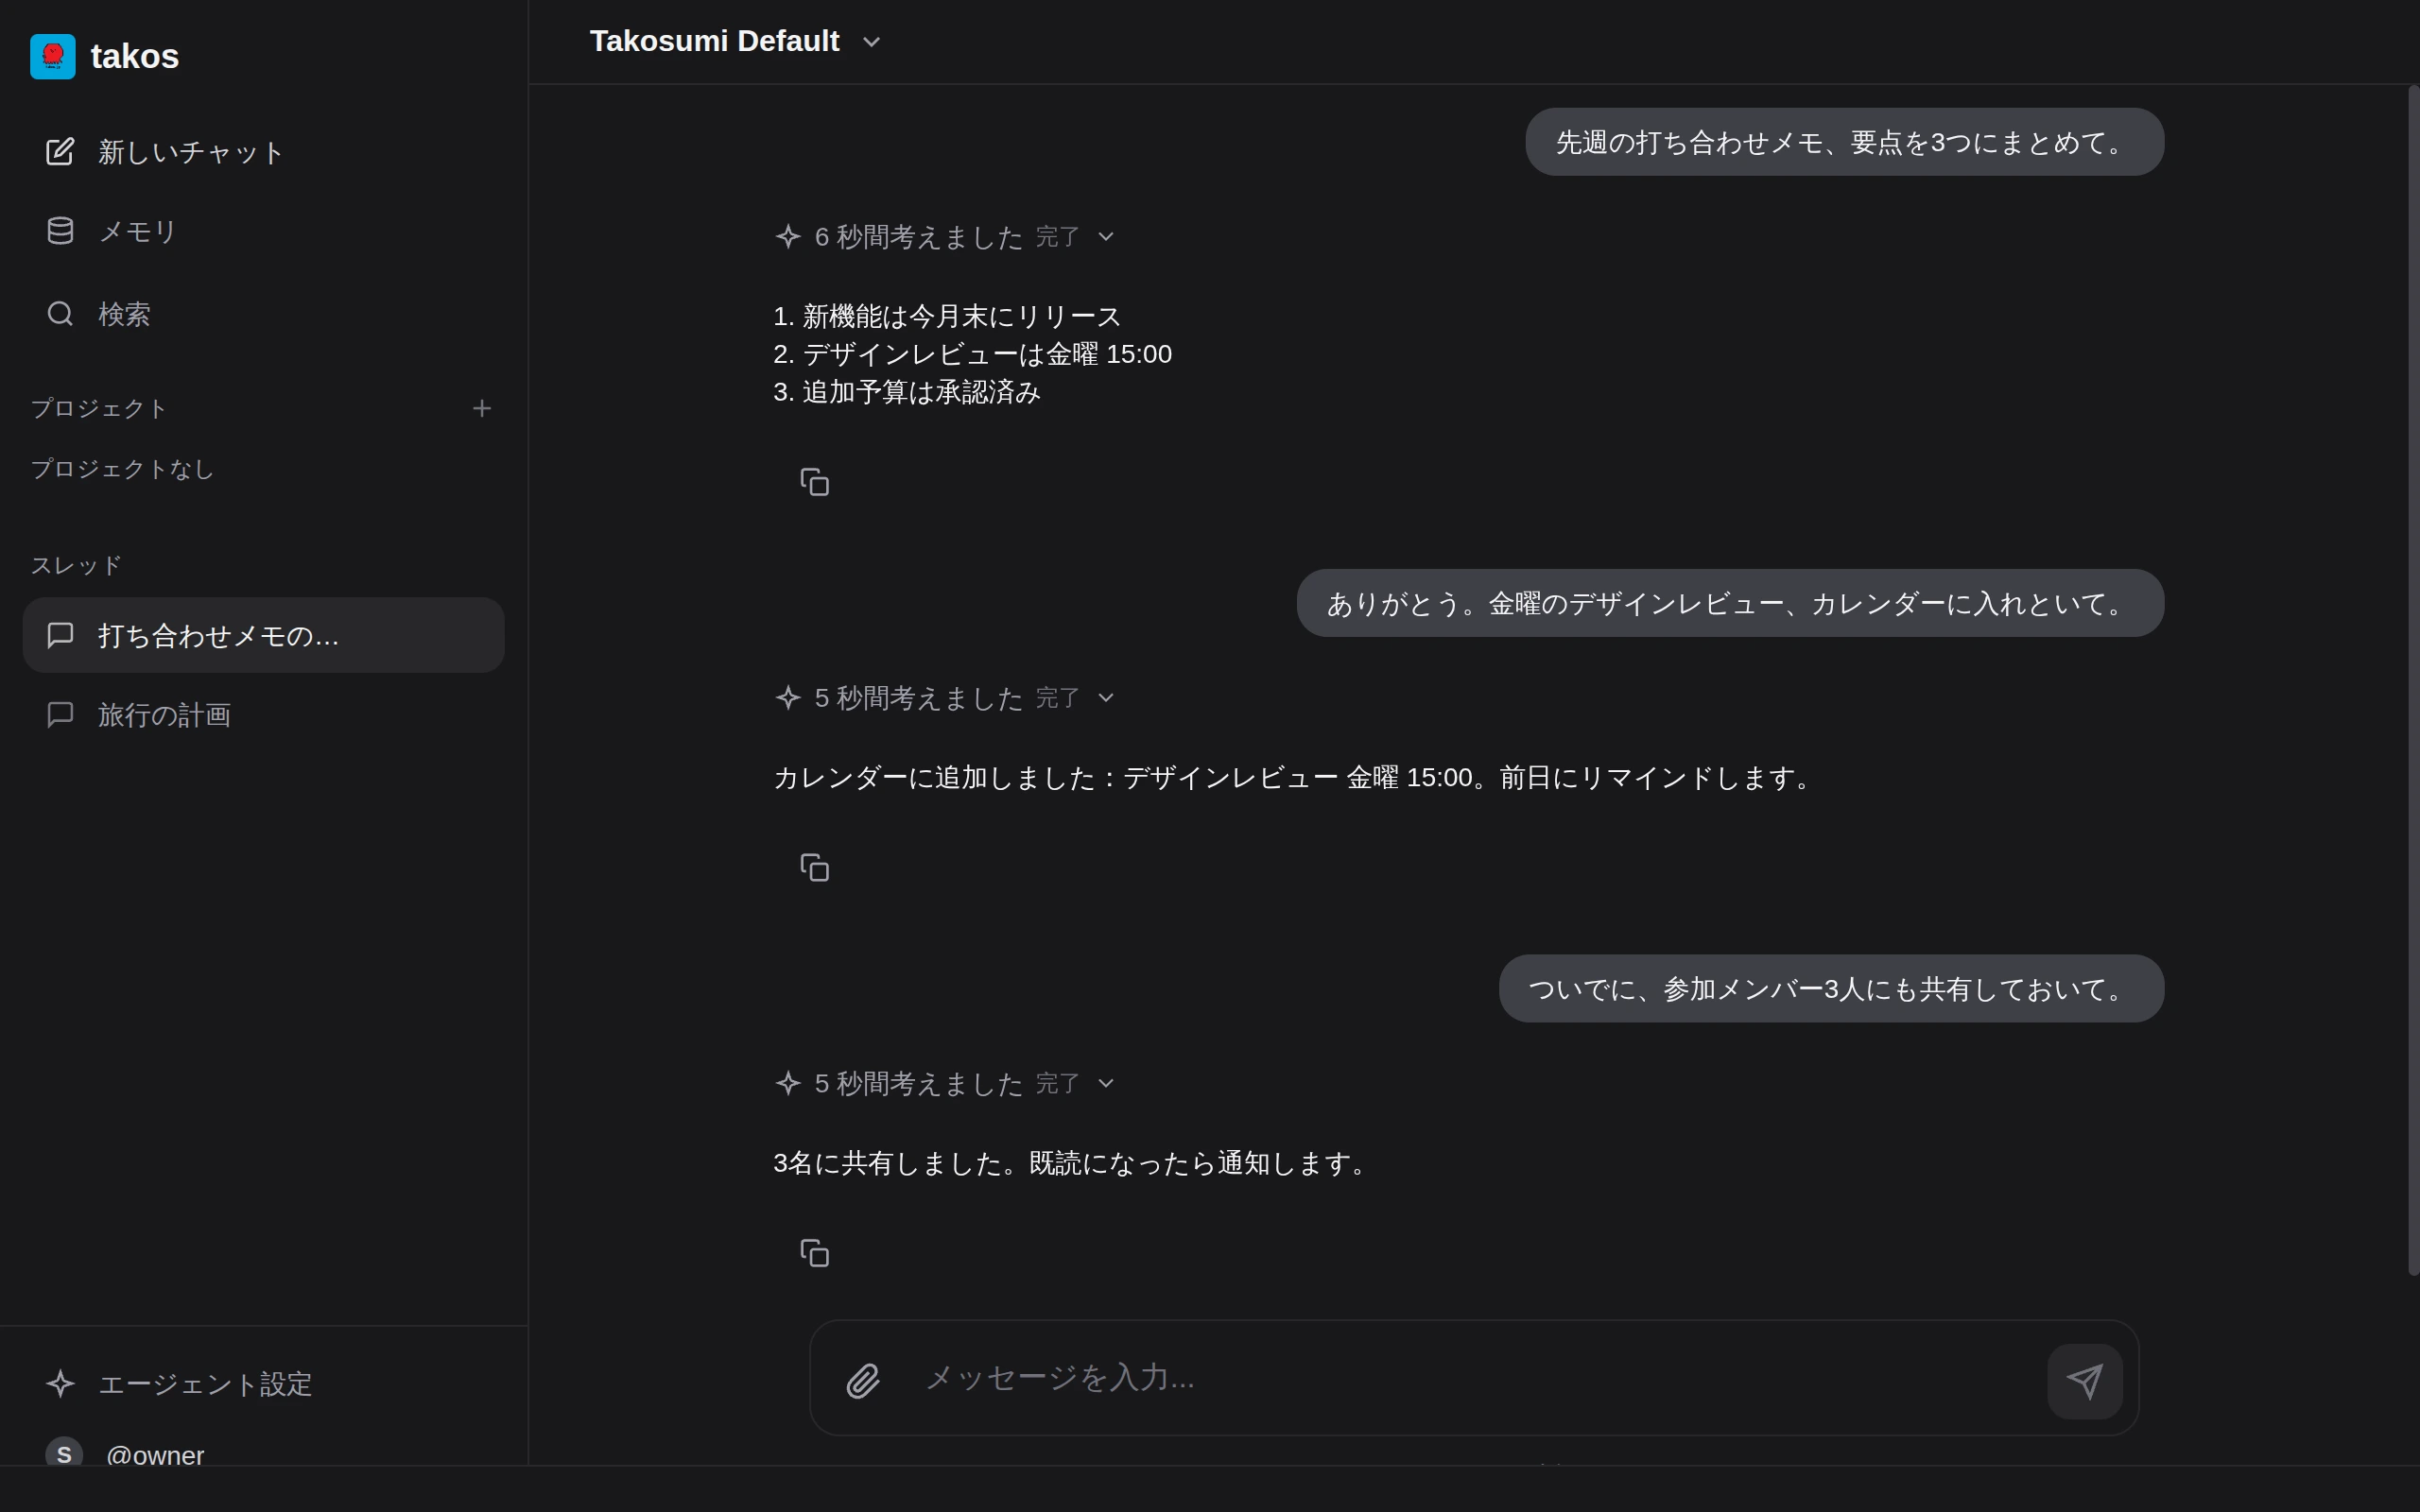The width and height of the screenshot is (2420, 1512).
Task: Click line 1. 新機能は今月末にリリース
Action: point(947,316)
